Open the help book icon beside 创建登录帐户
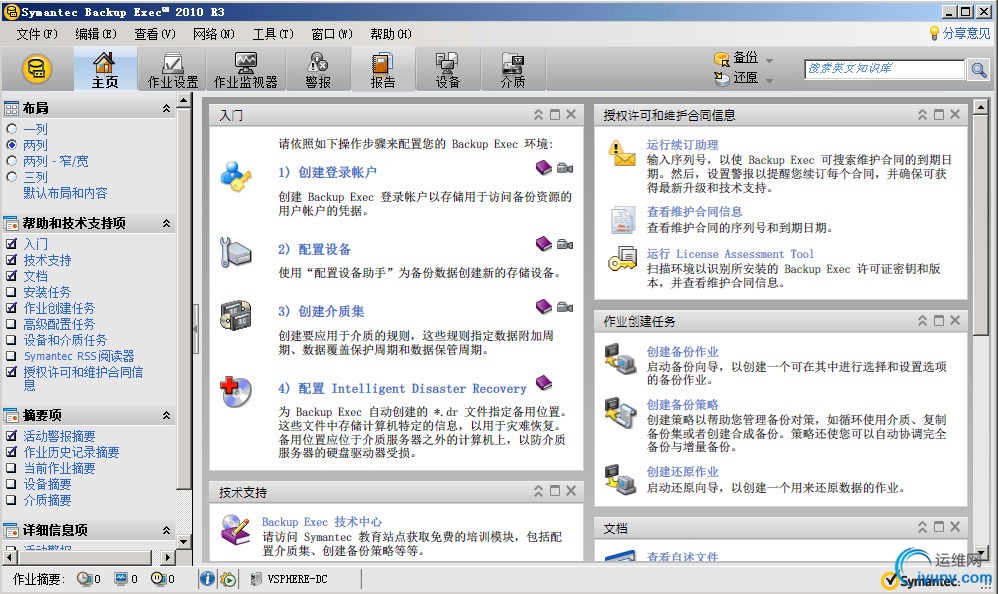Image resolution: width=998 pixels, height=594 pixels. (544, 167)
